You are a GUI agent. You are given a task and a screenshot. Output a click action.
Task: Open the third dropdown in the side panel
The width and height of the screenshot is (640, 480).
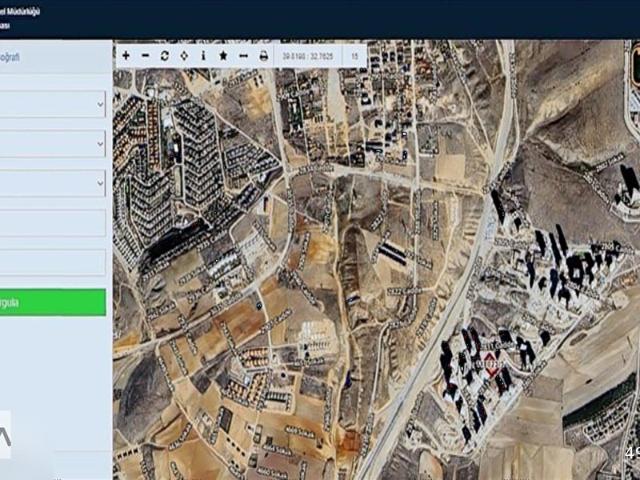[52, 183]
